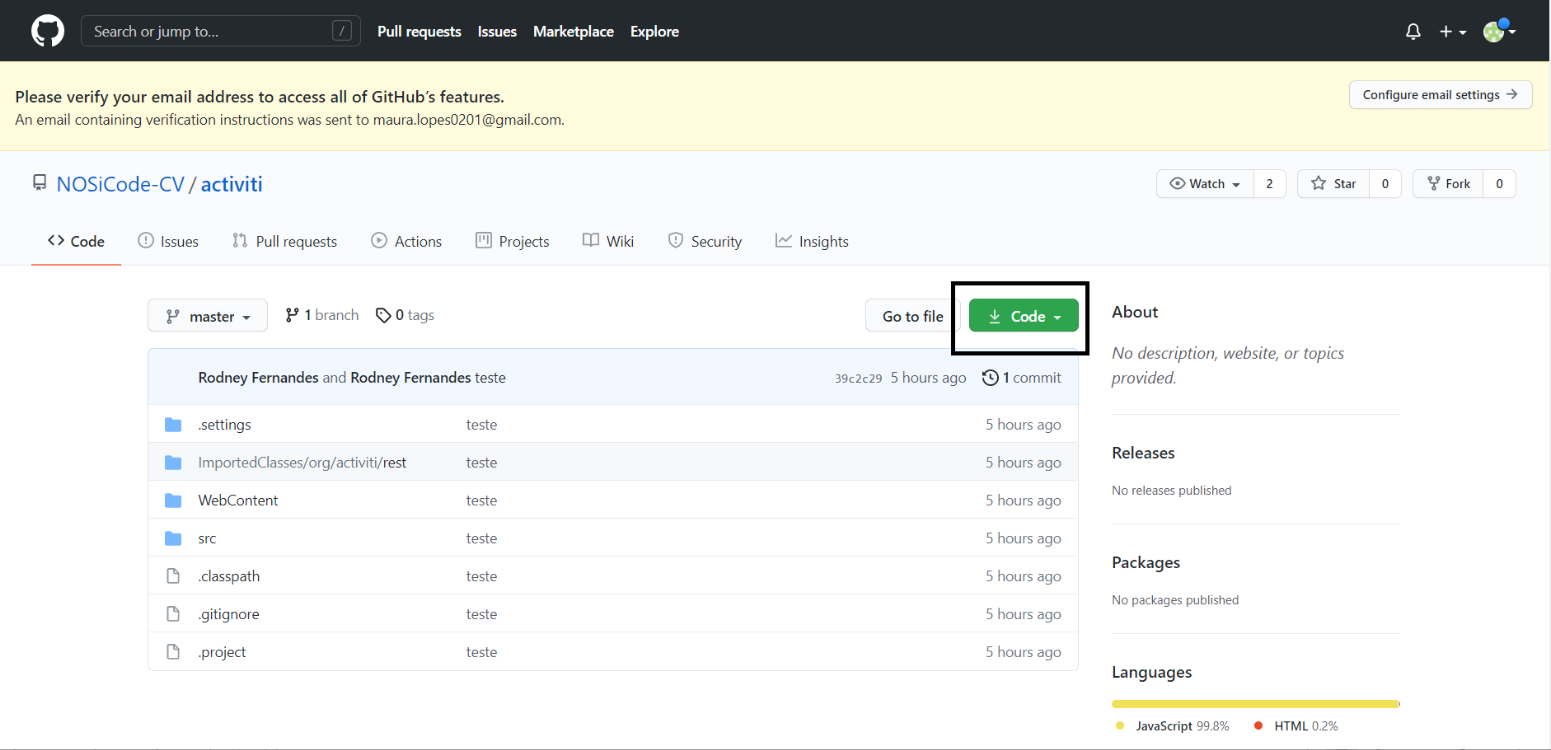1551x750 pixels.
Task: View the 1 branch link
Action: coord(322,315)
